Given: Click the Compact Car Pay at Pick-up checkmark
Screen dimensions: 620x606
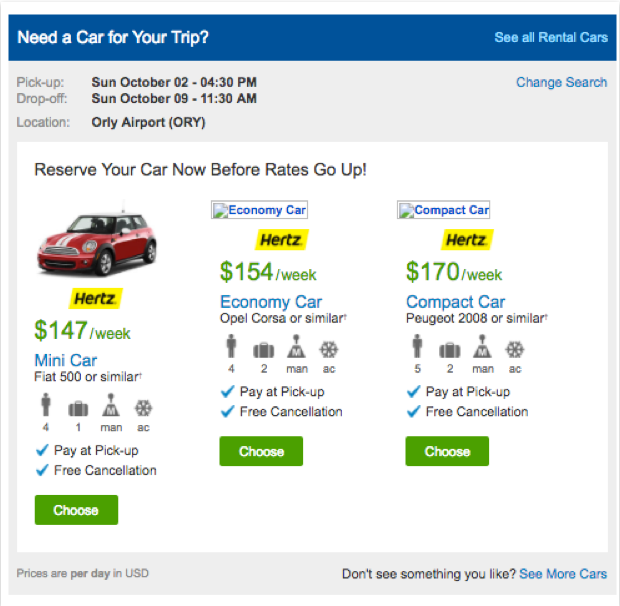Looking at the screenshot, I should (x=413, y=392).
